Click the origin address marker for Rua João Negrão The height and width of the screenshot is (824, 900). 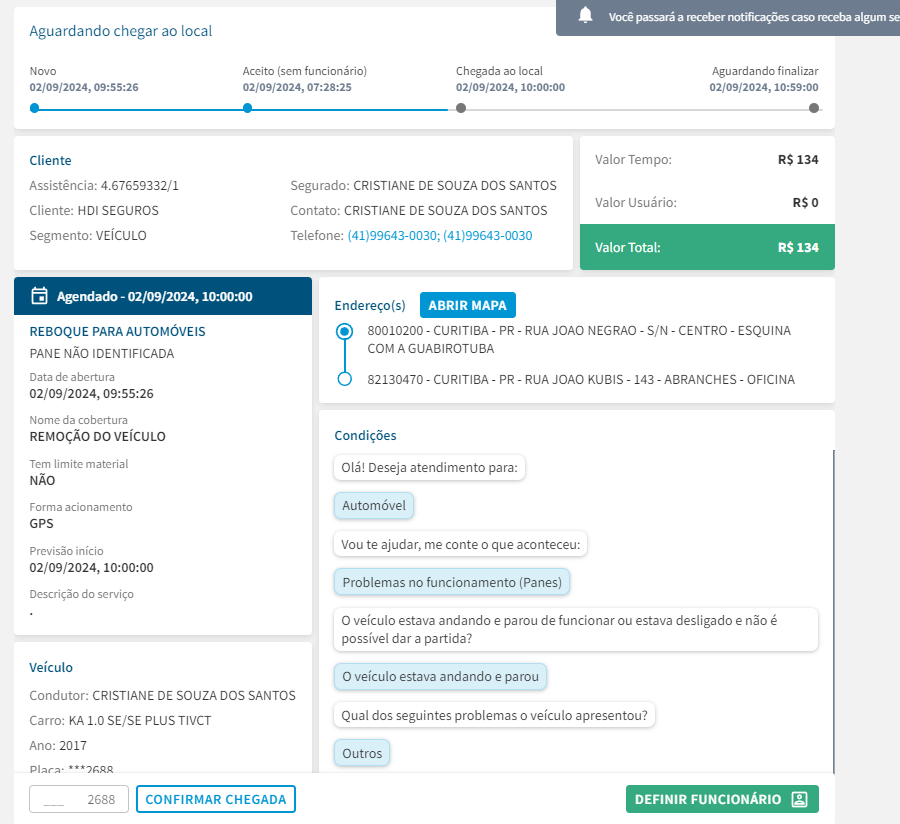pyautogui.click(x=345, y=330)
